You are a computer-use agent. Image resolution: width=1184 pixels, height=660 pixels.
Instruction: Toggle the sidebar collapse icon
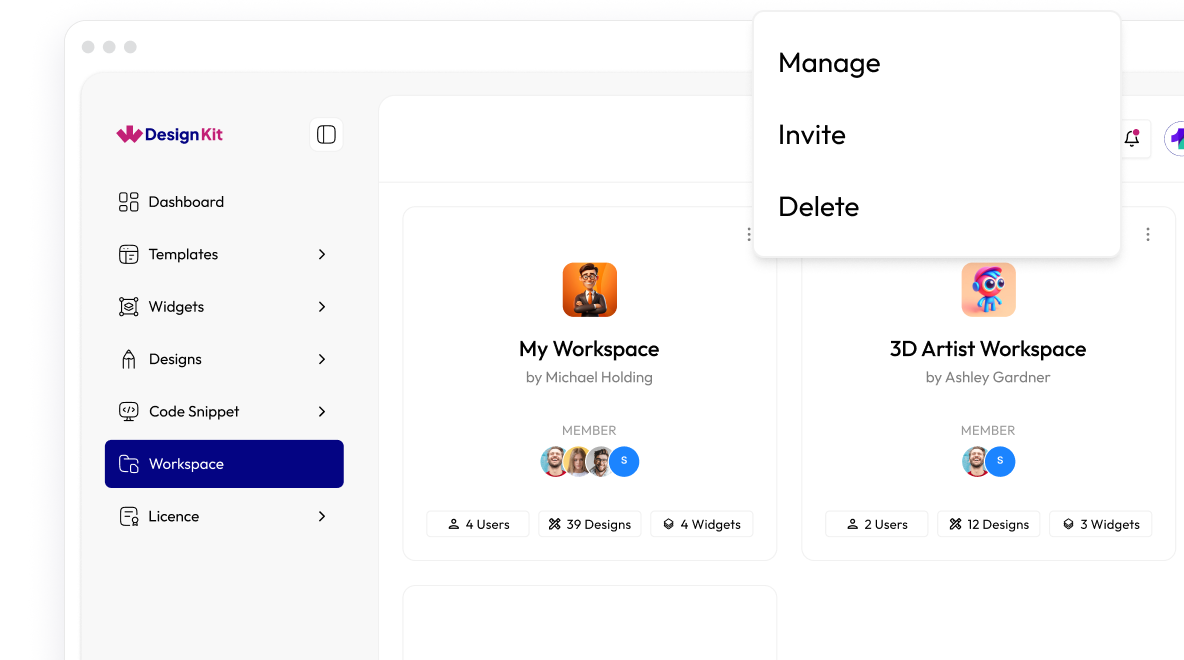[326, 135]
